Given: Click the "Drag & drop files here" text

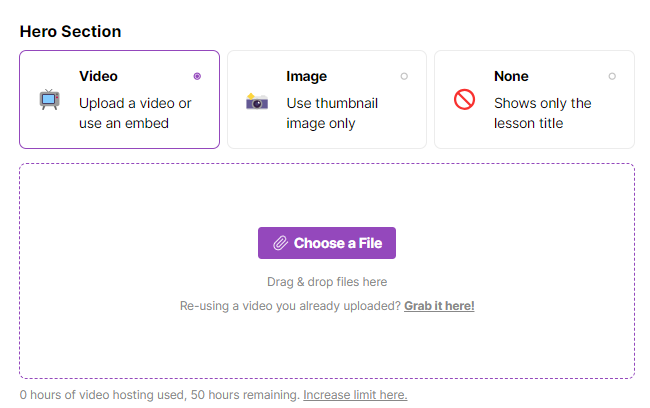Looking at the screenshot, I should pos(327,282).
